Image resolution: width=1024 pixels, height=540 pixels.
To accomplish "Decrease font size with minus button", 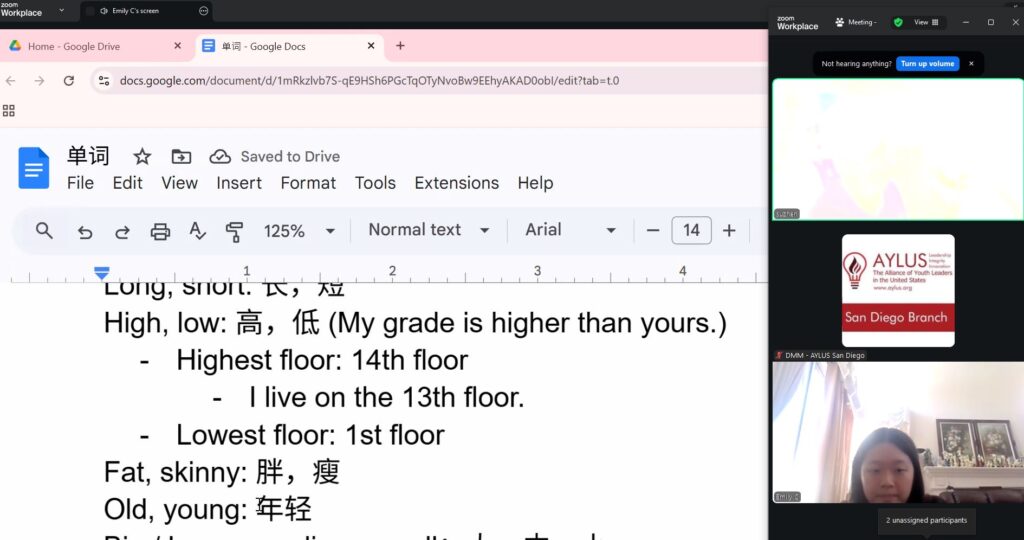I will (653, 230).
